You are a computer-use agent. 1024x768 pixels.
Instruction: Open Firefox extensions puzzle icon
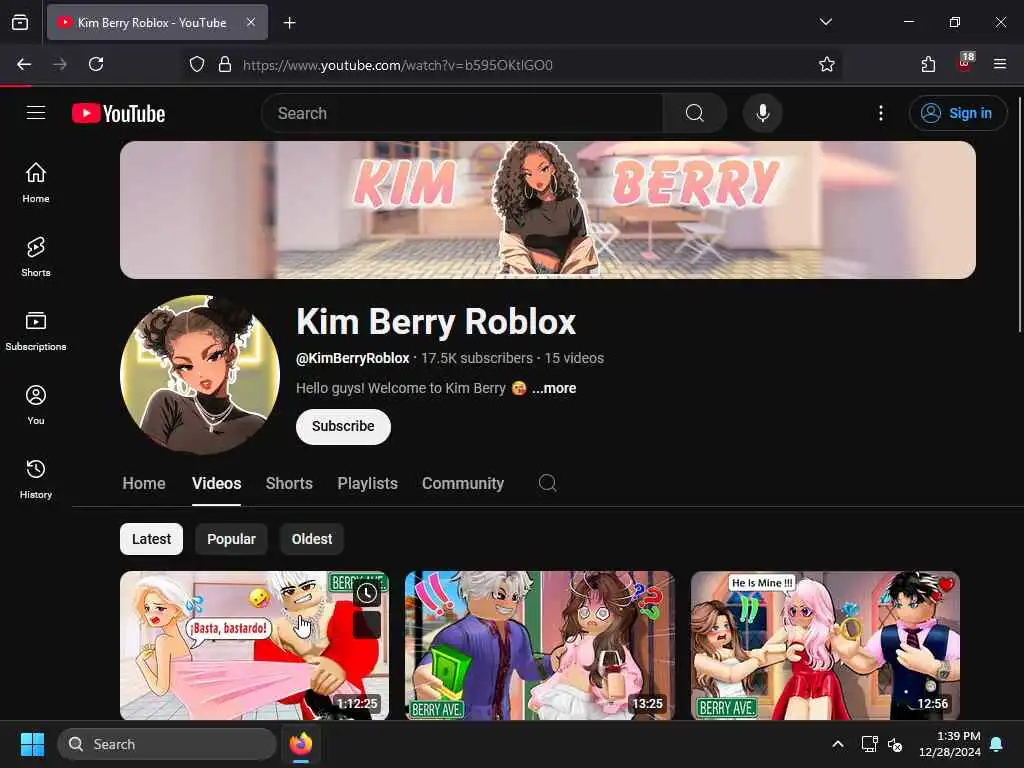click(928, 64)
